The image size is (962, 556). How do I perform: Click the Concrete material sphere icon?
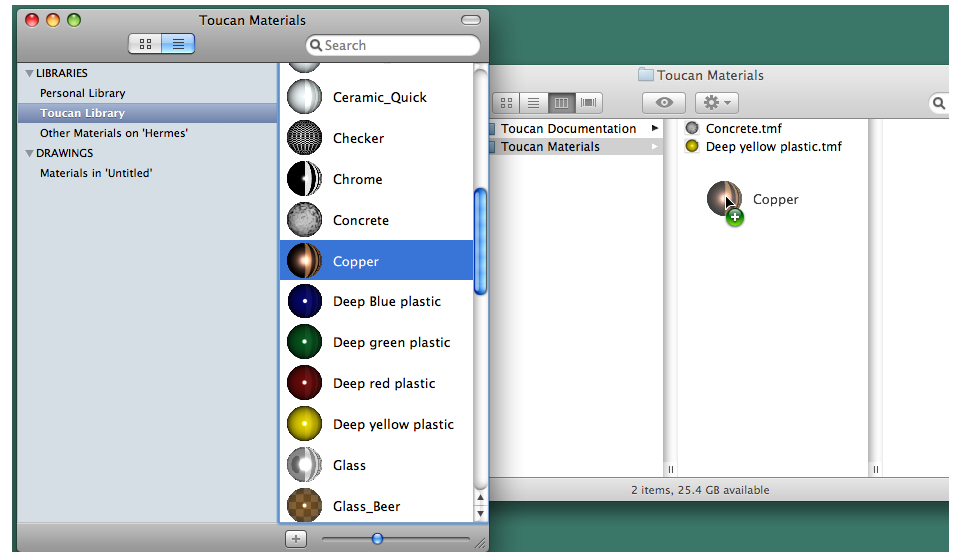point(304,220)
